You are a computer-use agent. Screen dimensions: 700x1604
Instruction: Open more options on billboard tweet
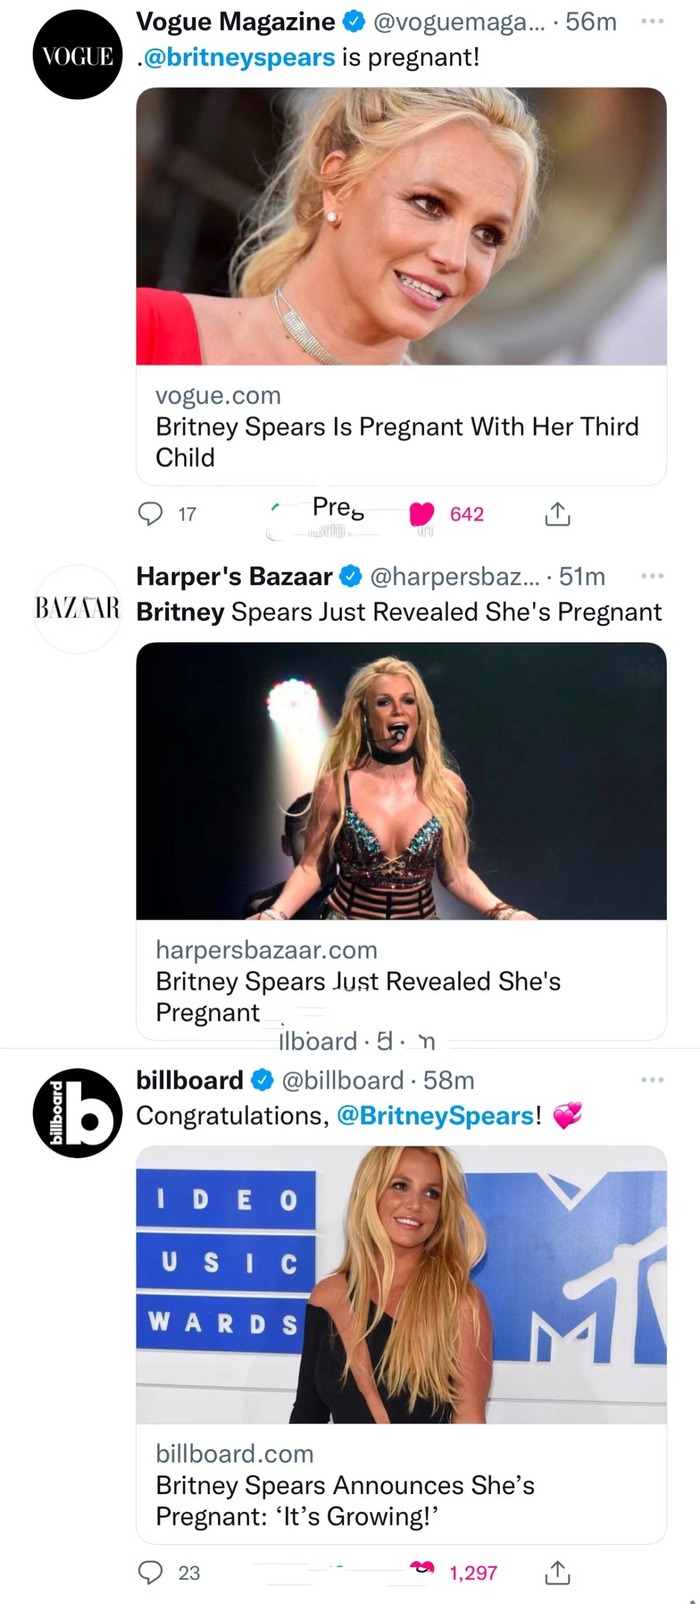(652, 1080)
